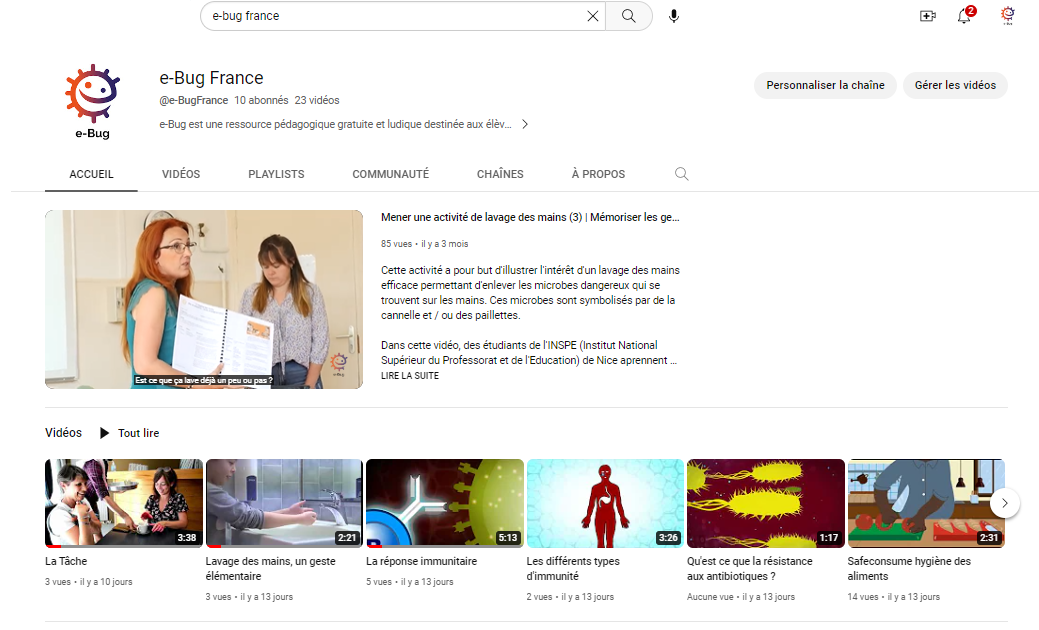
Task: Click the 23 vidéos count
Action: coord(317,100)
